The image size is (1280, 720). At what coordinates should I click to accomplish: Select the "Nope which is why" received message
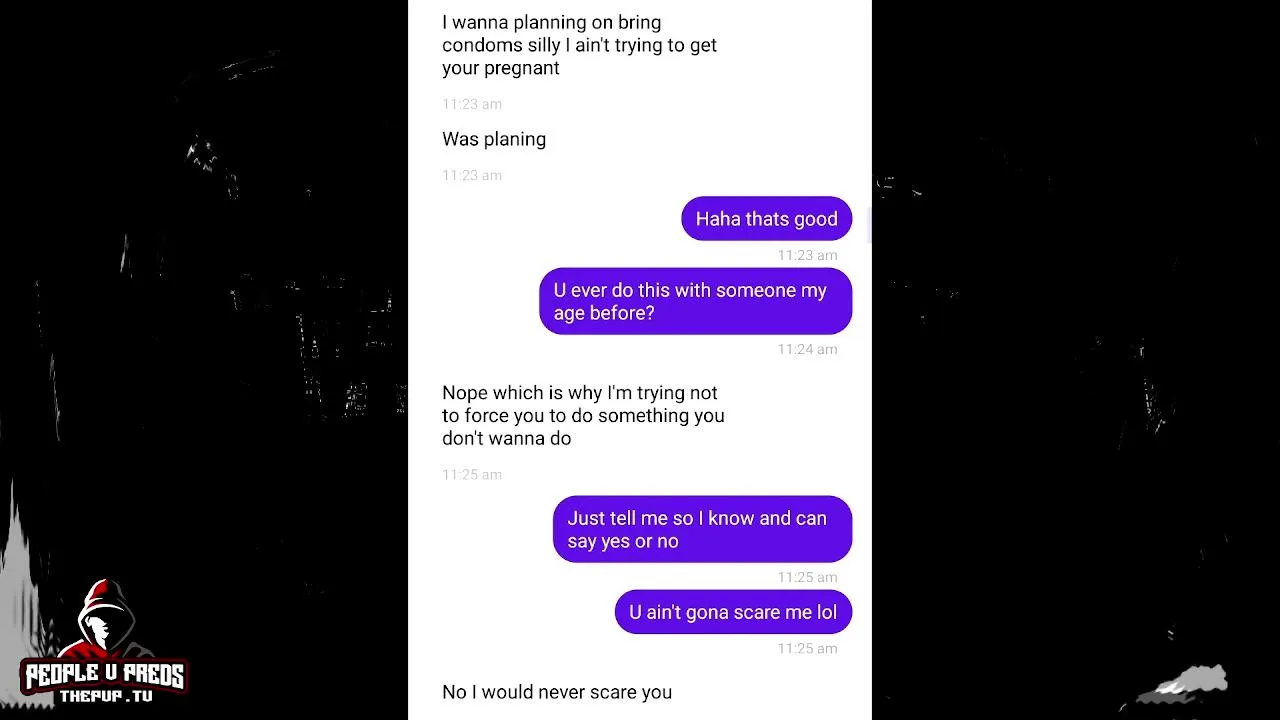point(583,415)
